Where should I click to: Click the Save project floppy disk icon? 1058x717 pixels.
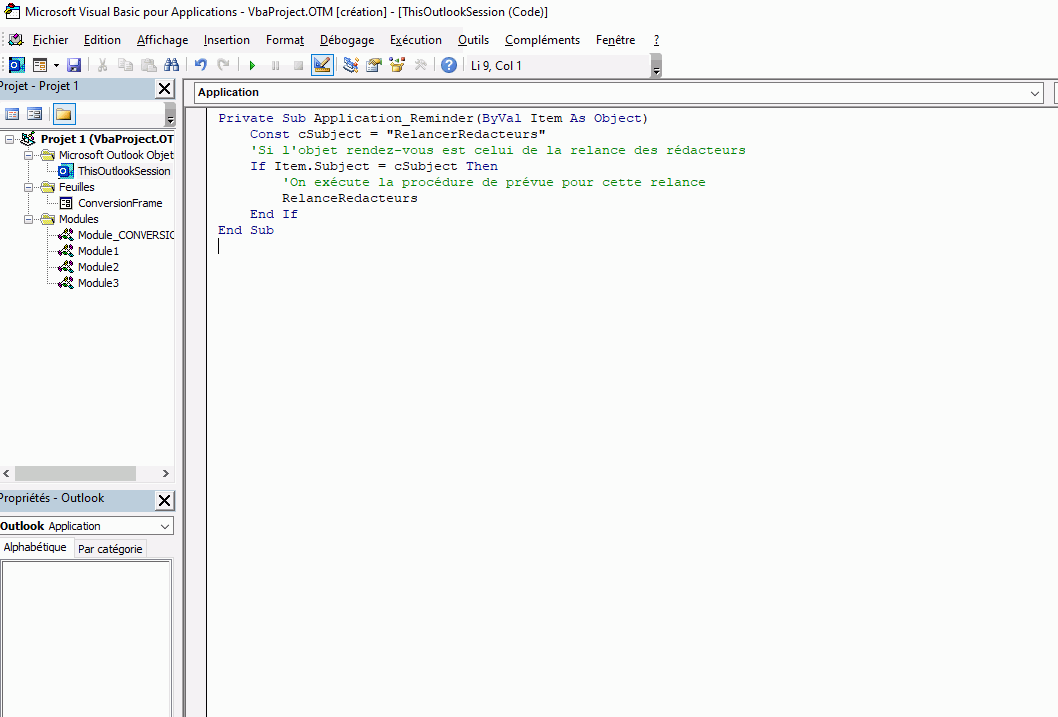pos(74,65)
